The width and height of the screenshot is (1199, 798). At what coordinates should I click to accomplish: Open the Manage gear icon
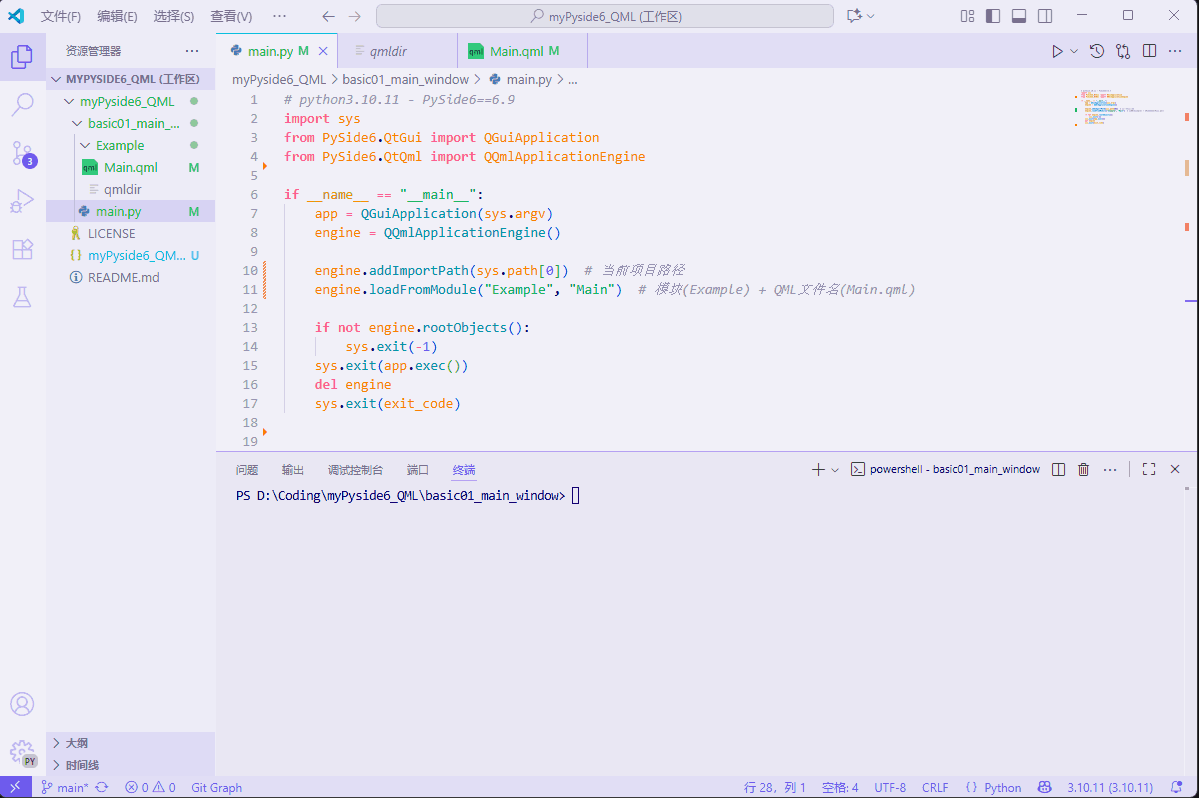tap(22, 752)
